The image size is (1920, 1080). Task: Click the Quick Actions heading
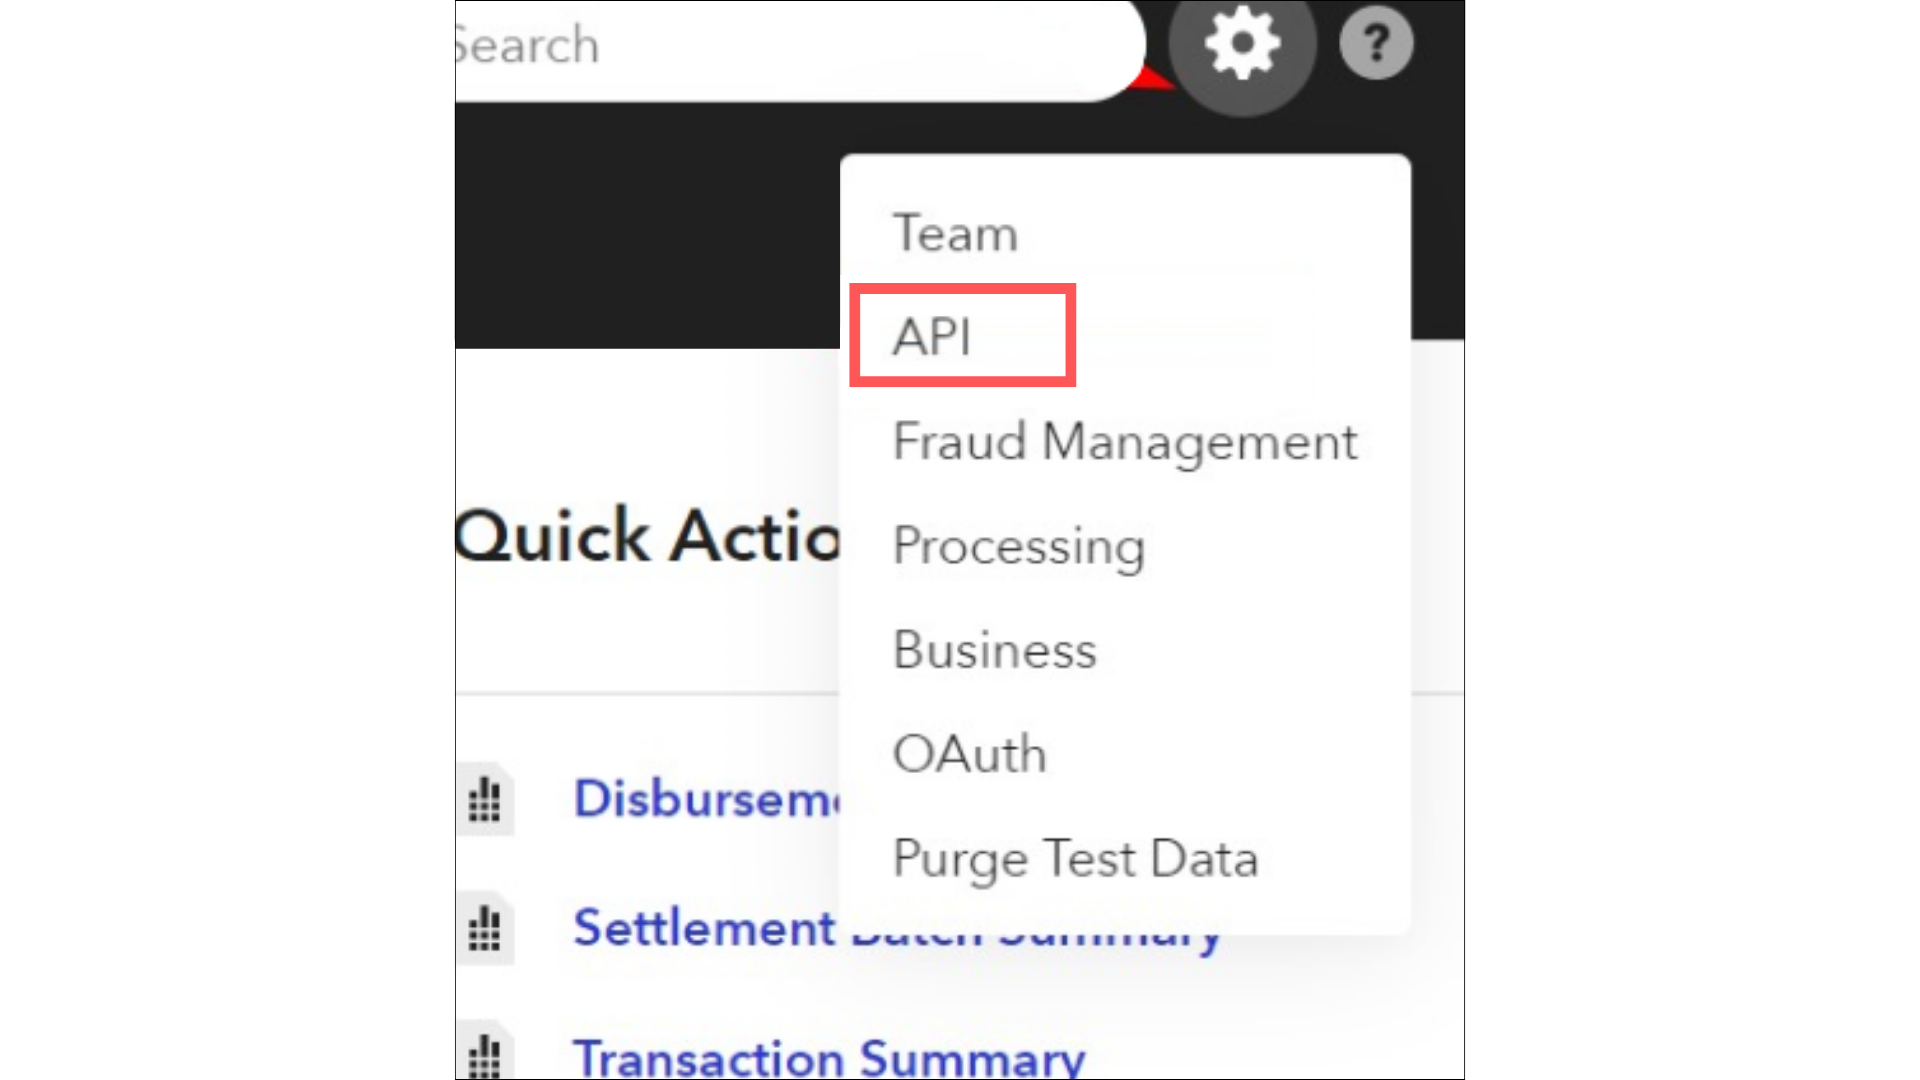(x=648, y=535)
